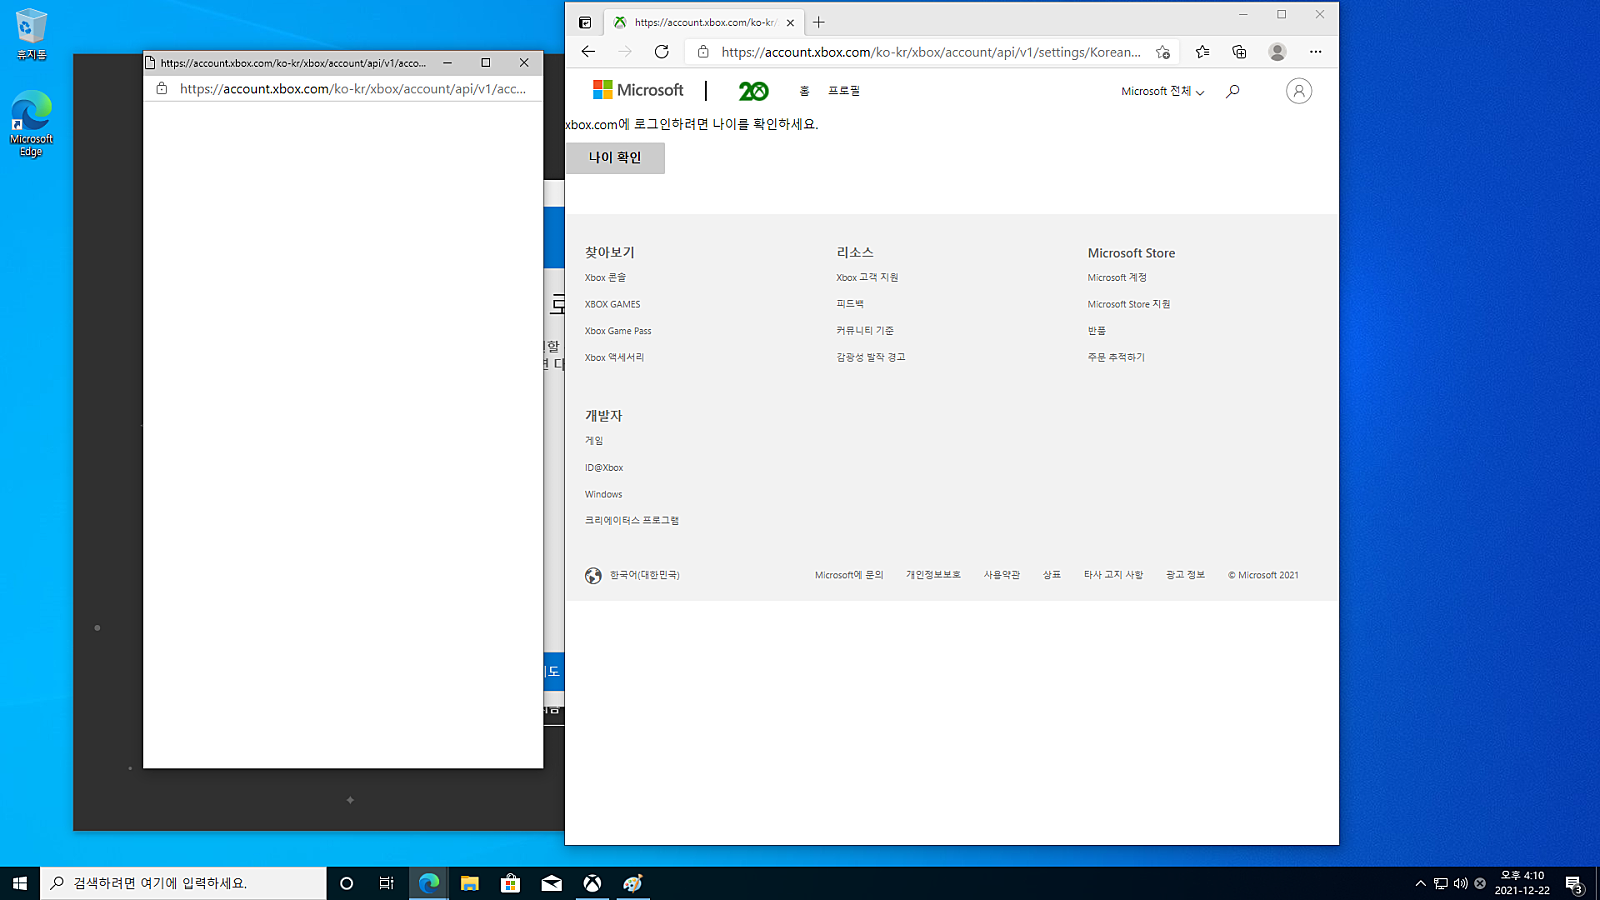Click the Microsoft logo on the page
Viewport: 1600px width, 900px height.
pos(638,90)
